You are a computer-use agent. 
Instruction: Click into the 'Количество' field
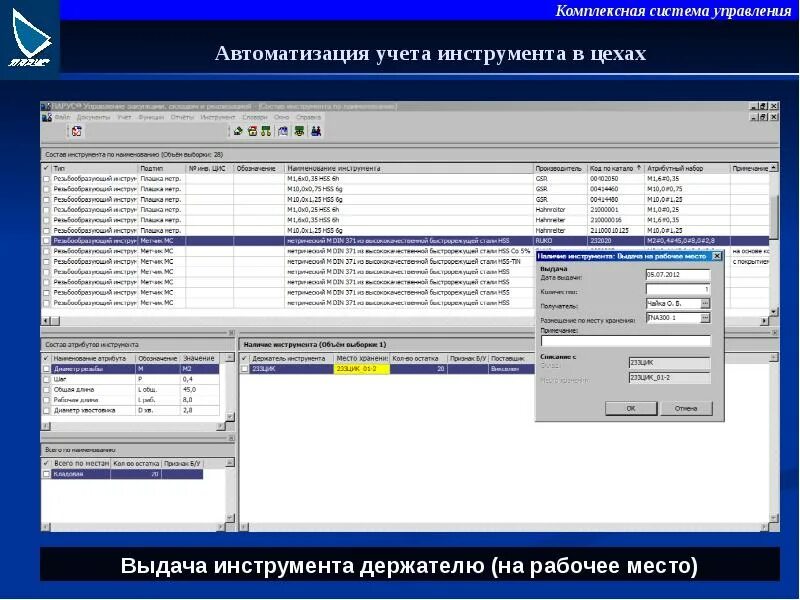point(678,289)
